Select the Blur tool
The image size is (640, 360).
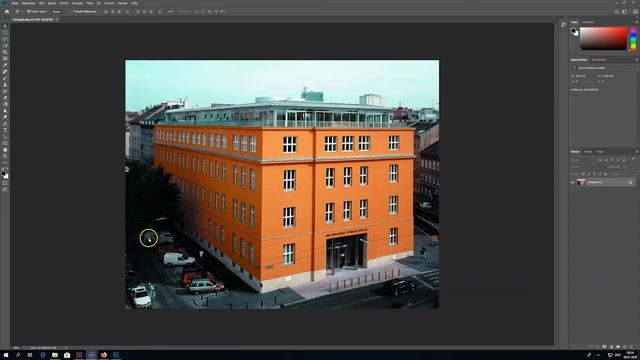(5, 111)
